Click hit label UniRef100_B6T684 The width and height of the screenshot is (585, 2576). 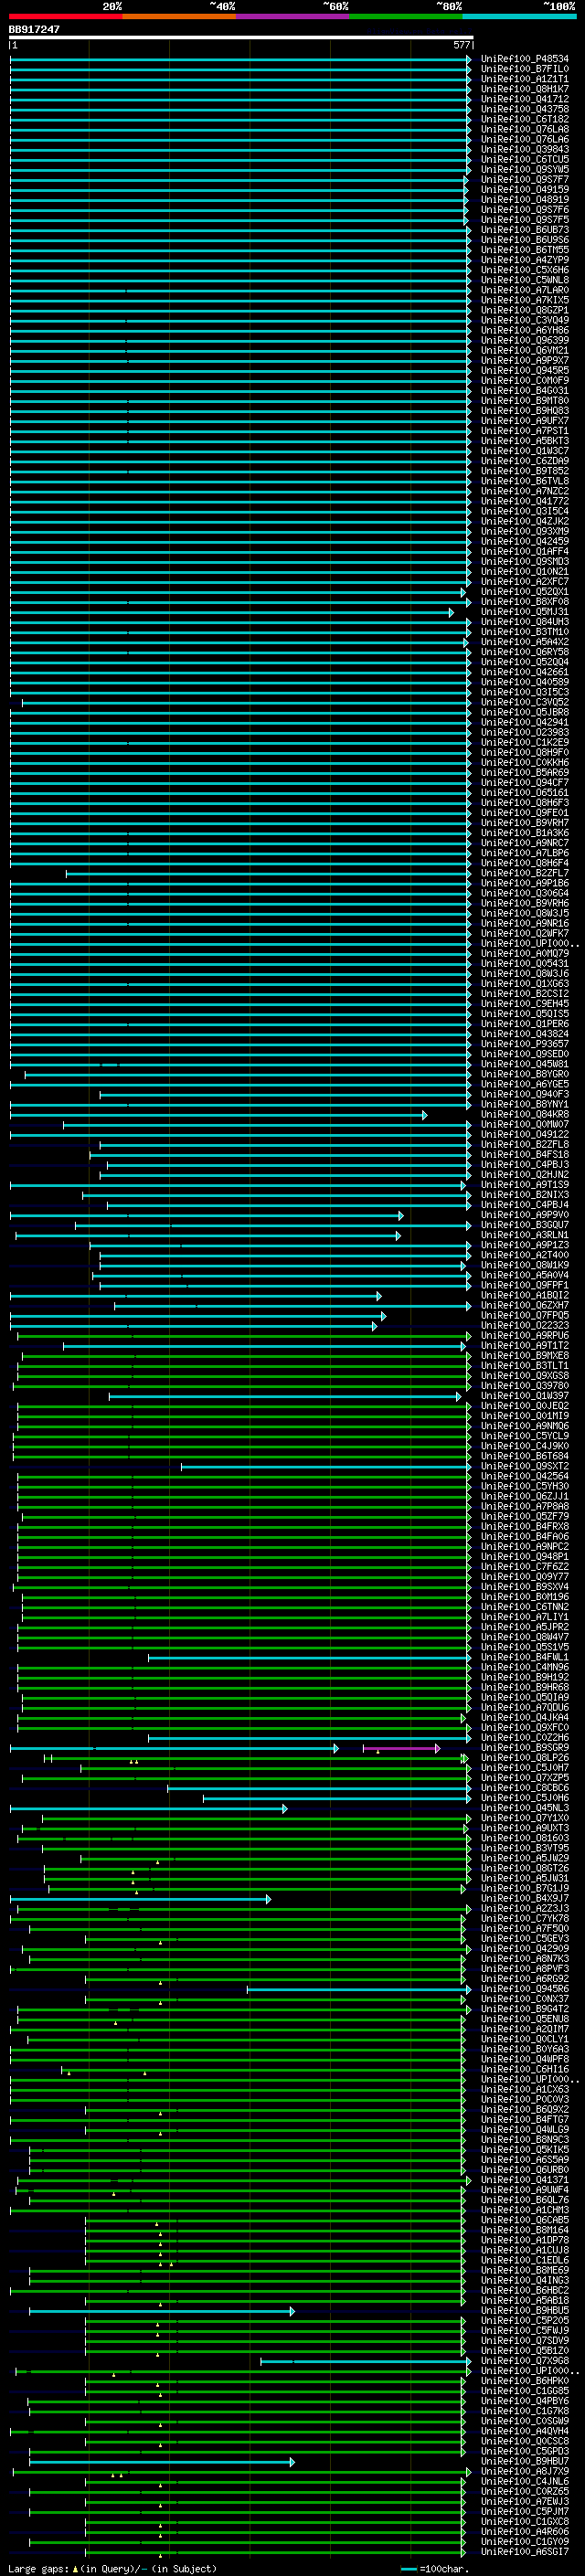[524, 1456]
